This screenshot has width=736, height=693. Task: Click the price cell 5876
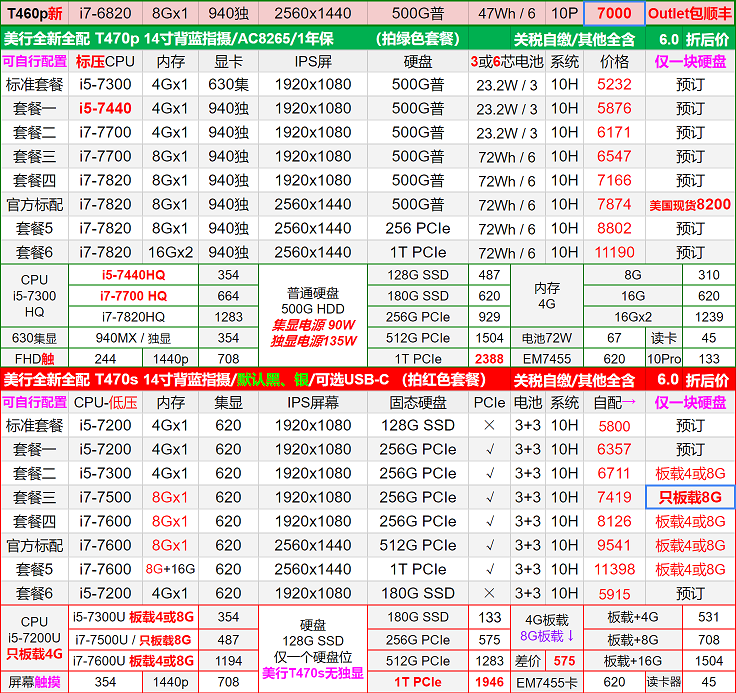(614, 108)
